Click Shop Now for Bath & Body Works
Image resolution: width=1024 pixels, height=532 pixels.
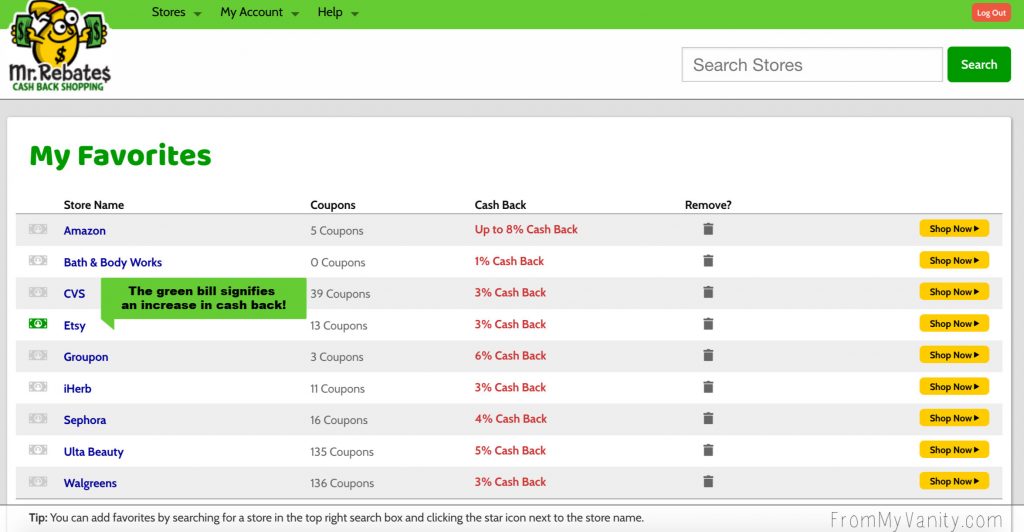(953, 260)
